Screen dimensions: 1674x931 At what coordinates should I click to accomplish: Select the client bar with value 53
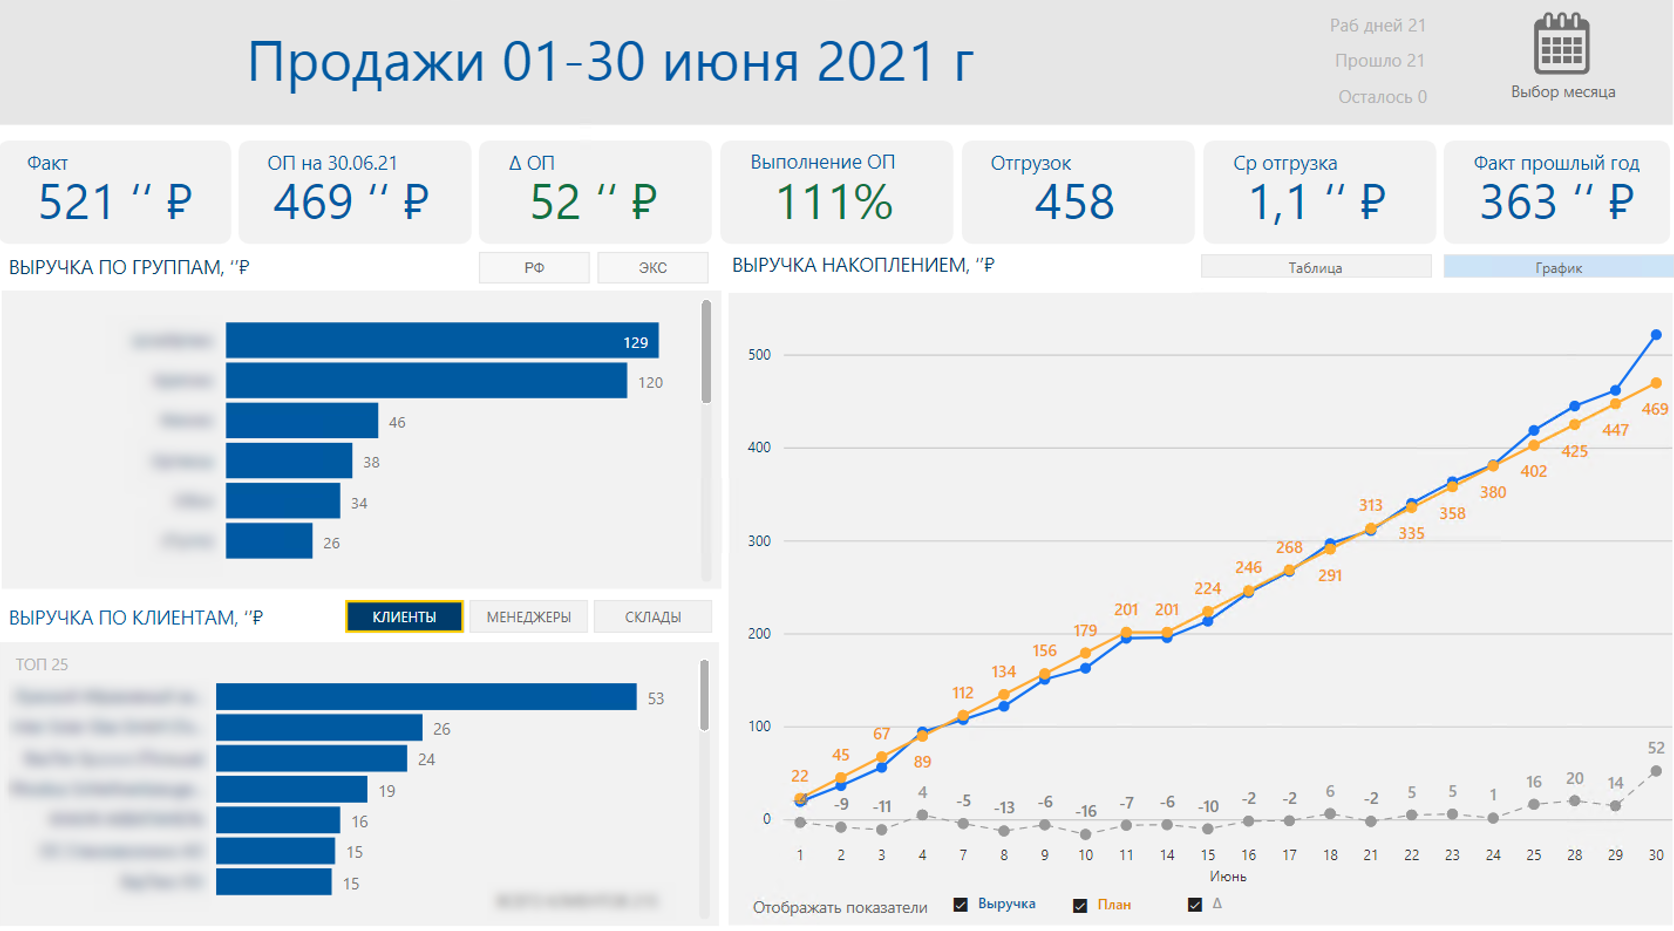point(426,697)
